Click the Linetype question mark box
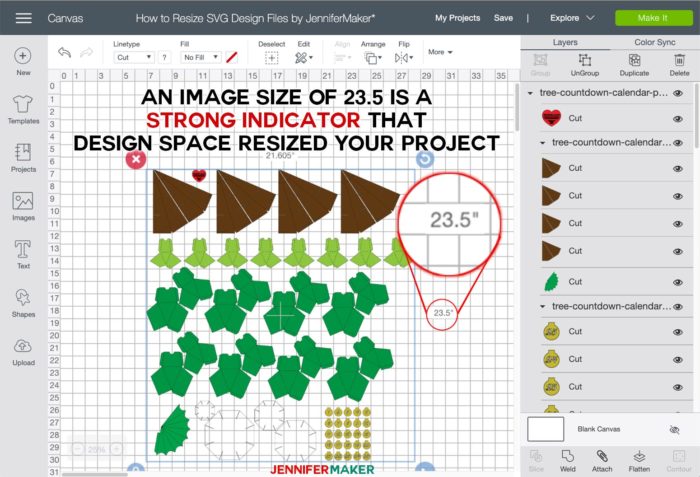This screenshot has width=700, height=477. click(164, 57)
